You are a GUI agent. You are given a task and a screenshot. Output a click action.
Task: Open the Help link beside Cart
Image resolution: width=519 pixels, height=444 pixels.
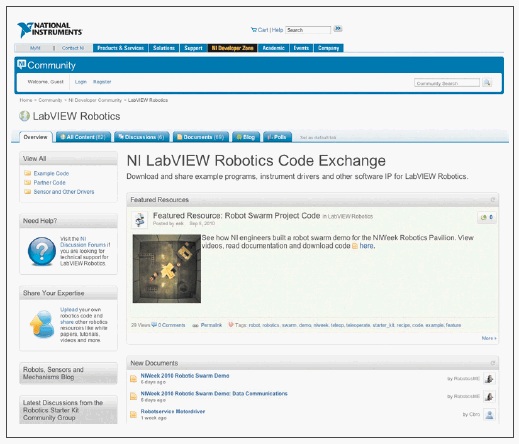277,30
